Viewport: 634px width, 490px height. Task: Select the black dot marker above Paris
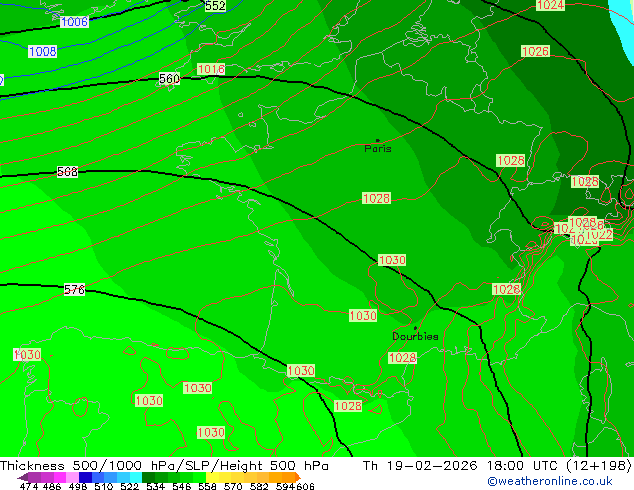pyautogui.click(x=378, y=140)
